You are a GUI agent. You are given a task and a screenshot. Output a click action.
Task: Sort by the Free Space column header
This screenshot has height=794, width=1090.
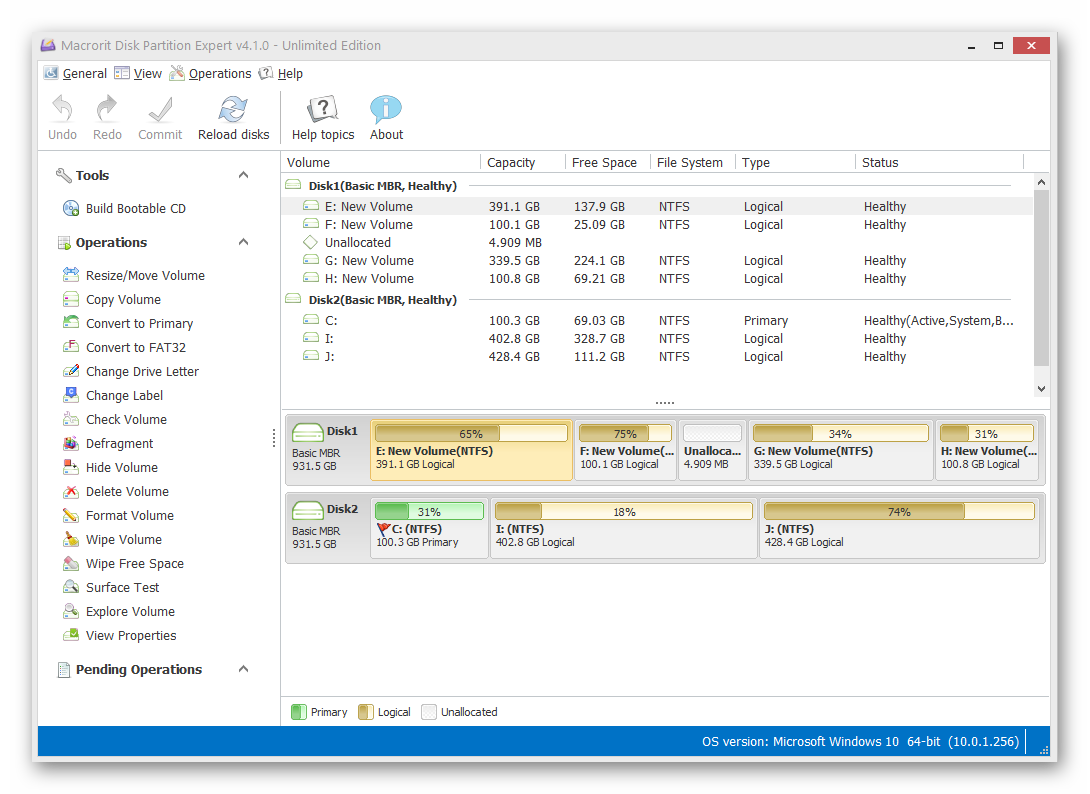(x=608, y=163)
